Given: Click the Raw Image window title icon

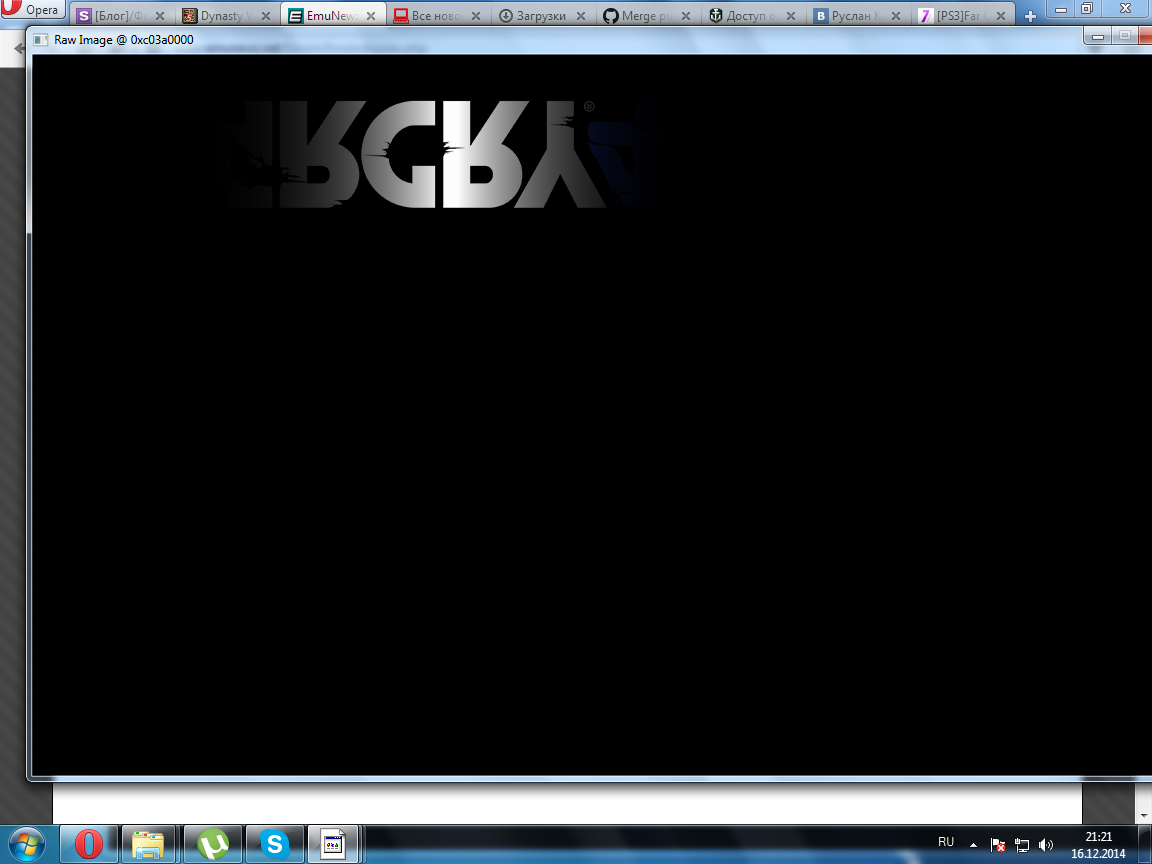Looking at the screenshot, I should point(41,40).
